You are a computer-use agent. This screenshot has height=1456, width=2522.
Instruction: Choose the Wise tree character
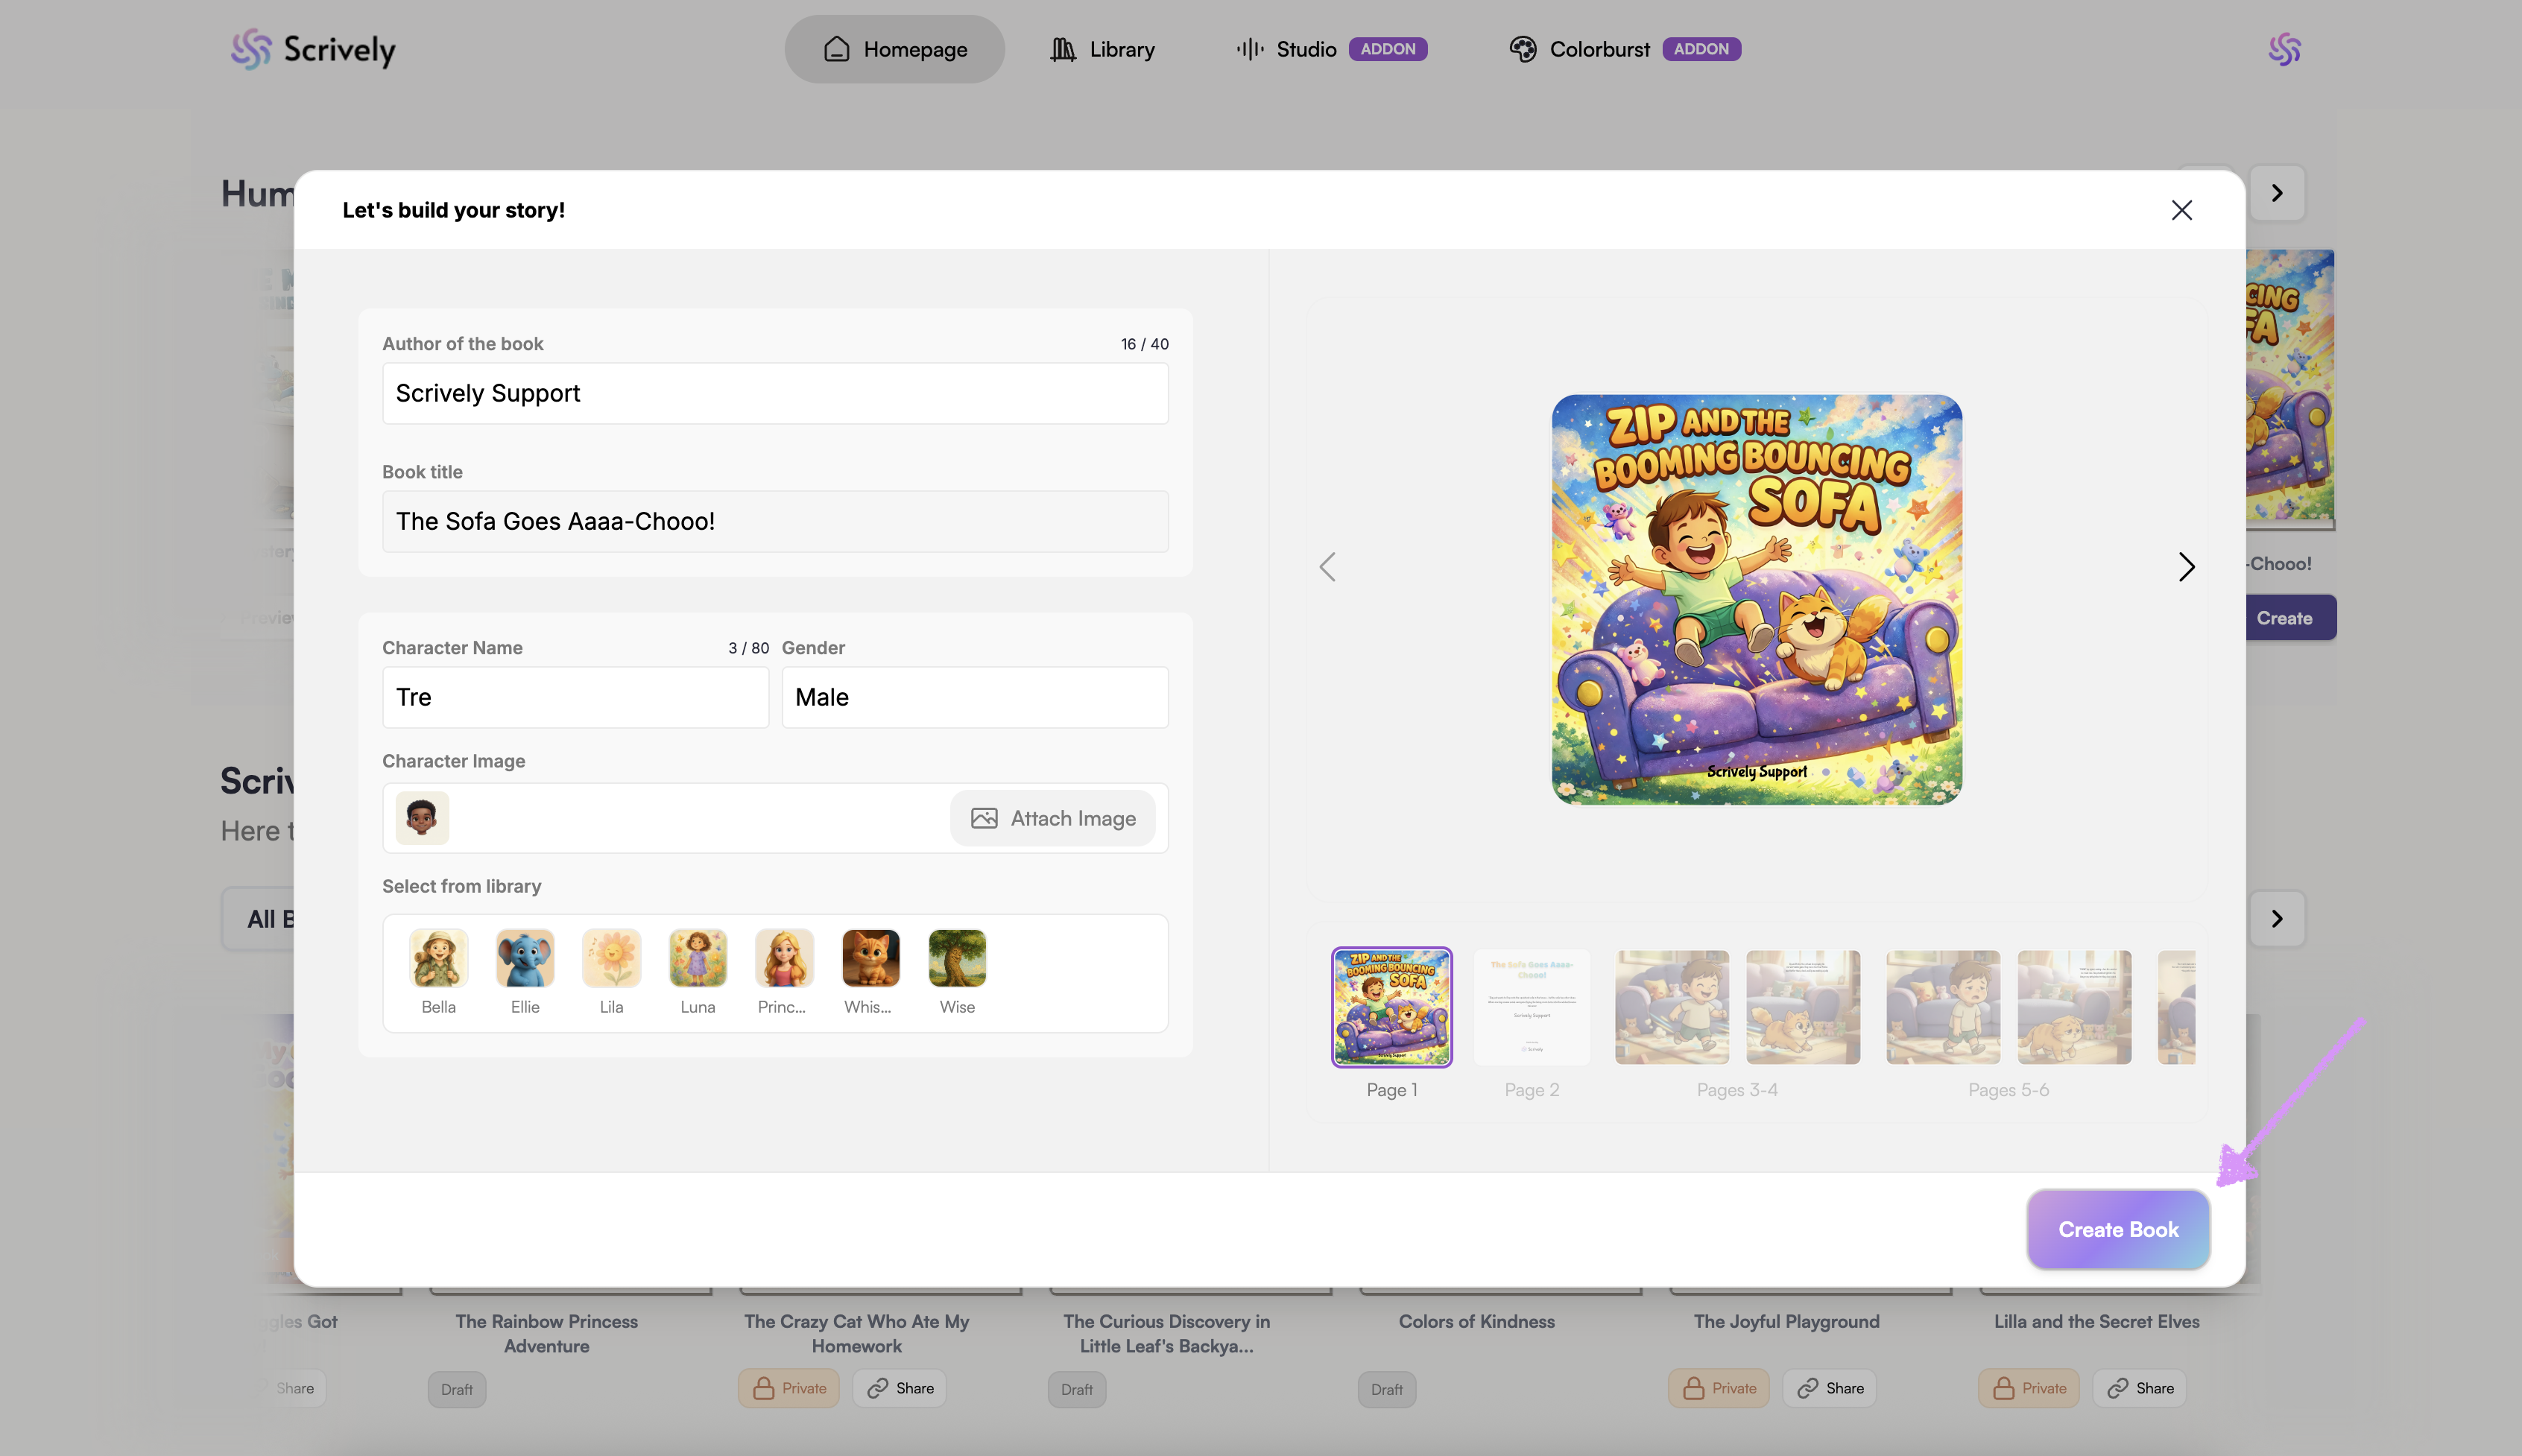pos(957,959)
